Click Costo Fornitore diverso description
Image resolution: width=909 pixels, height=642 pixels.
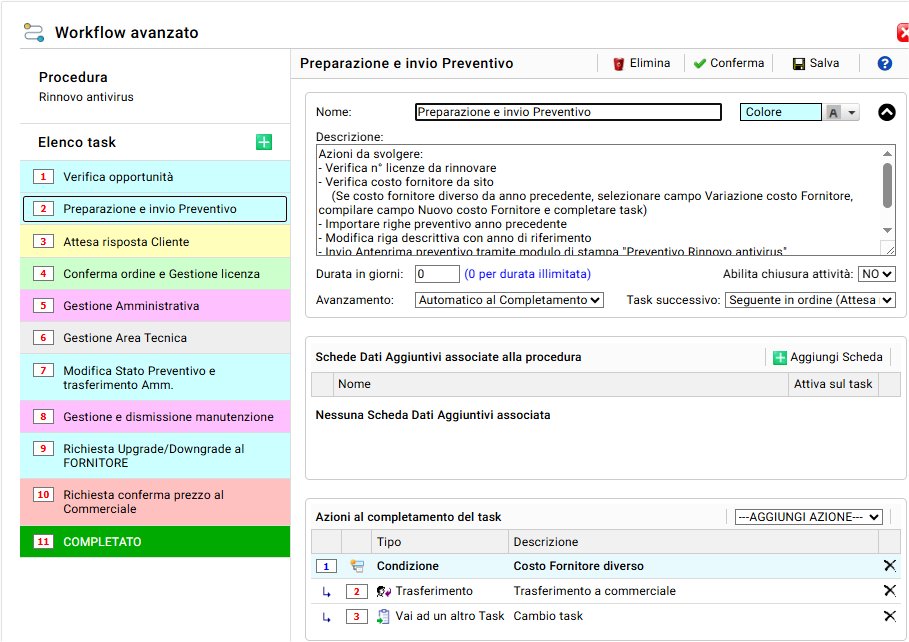(x=578, y=566)
